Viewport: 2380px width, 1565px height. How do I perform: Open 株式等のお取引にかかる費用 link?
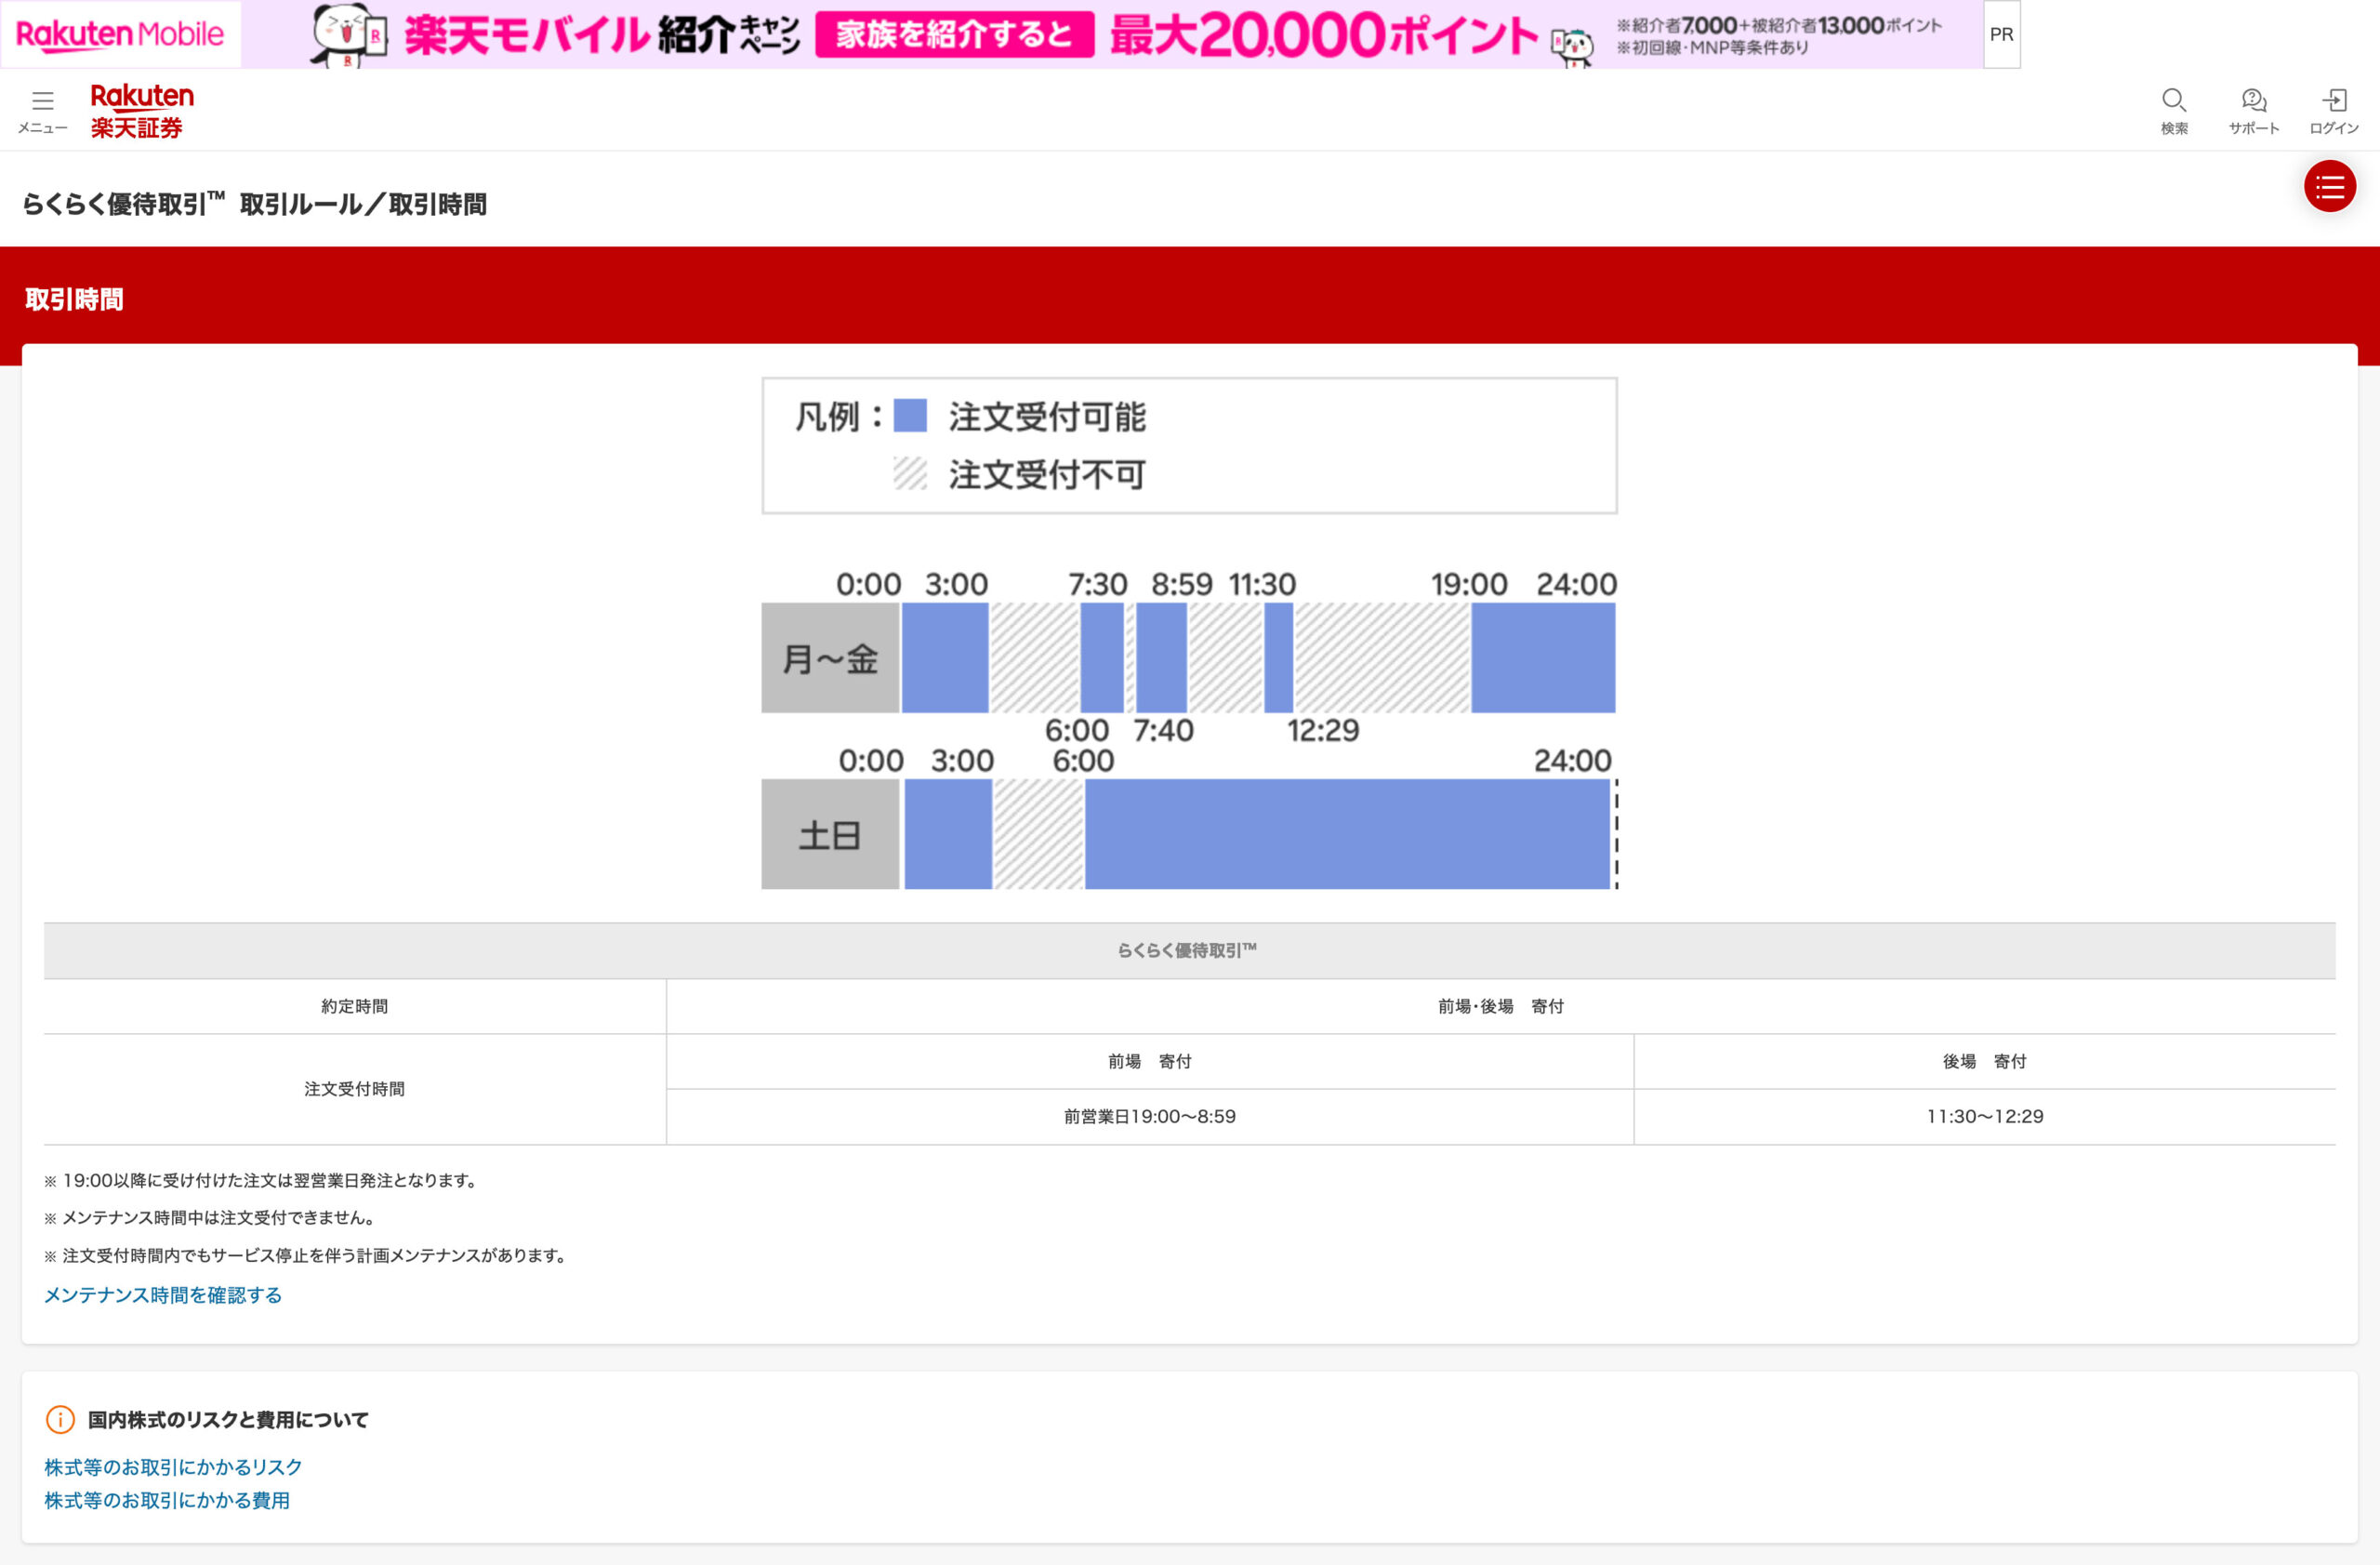(167, 1500)
